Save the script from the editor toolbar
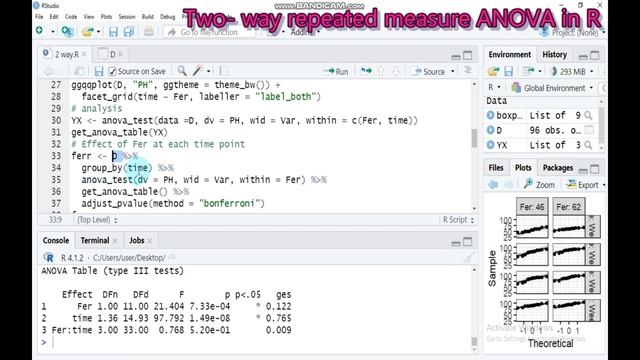The width and height of the screenshot is (640, 360). [99, 71]
